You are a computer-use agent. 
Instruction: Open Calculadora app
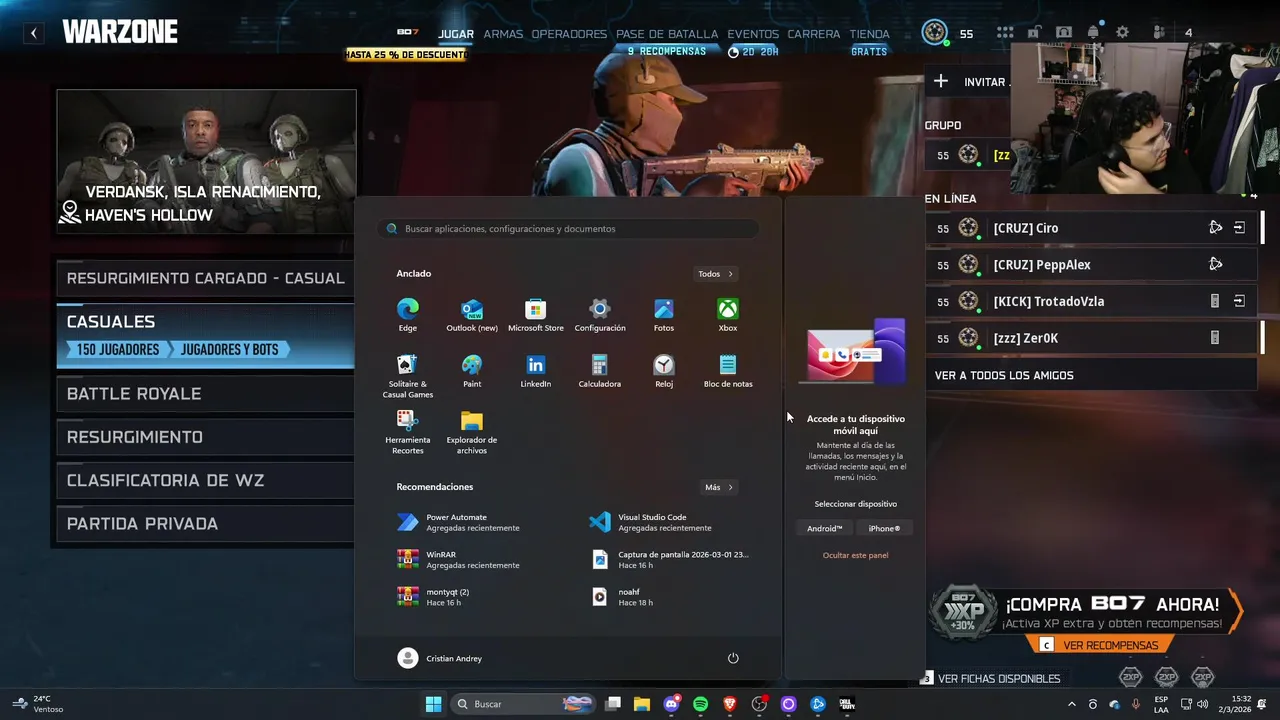coord(600,371)
